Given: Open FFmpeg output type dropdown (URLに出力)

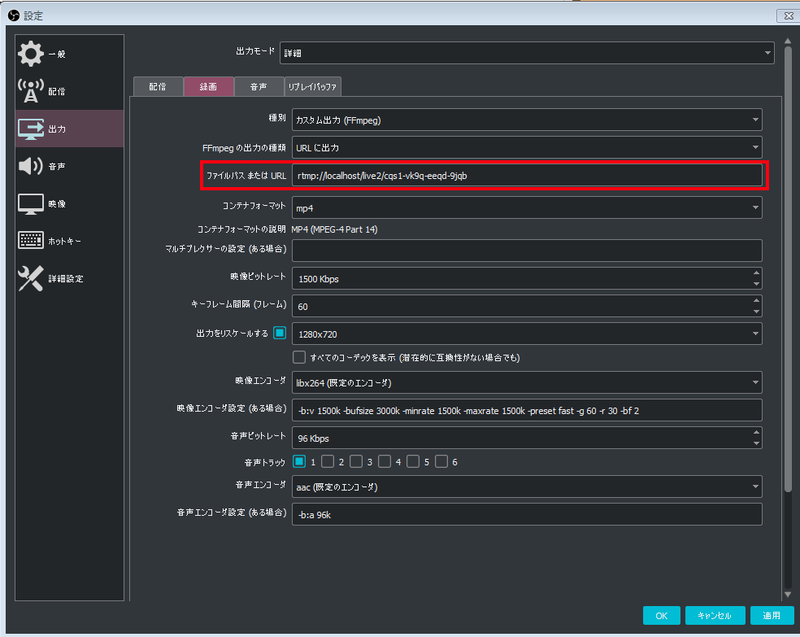Looking at the screenshot, I should (527, 148).
